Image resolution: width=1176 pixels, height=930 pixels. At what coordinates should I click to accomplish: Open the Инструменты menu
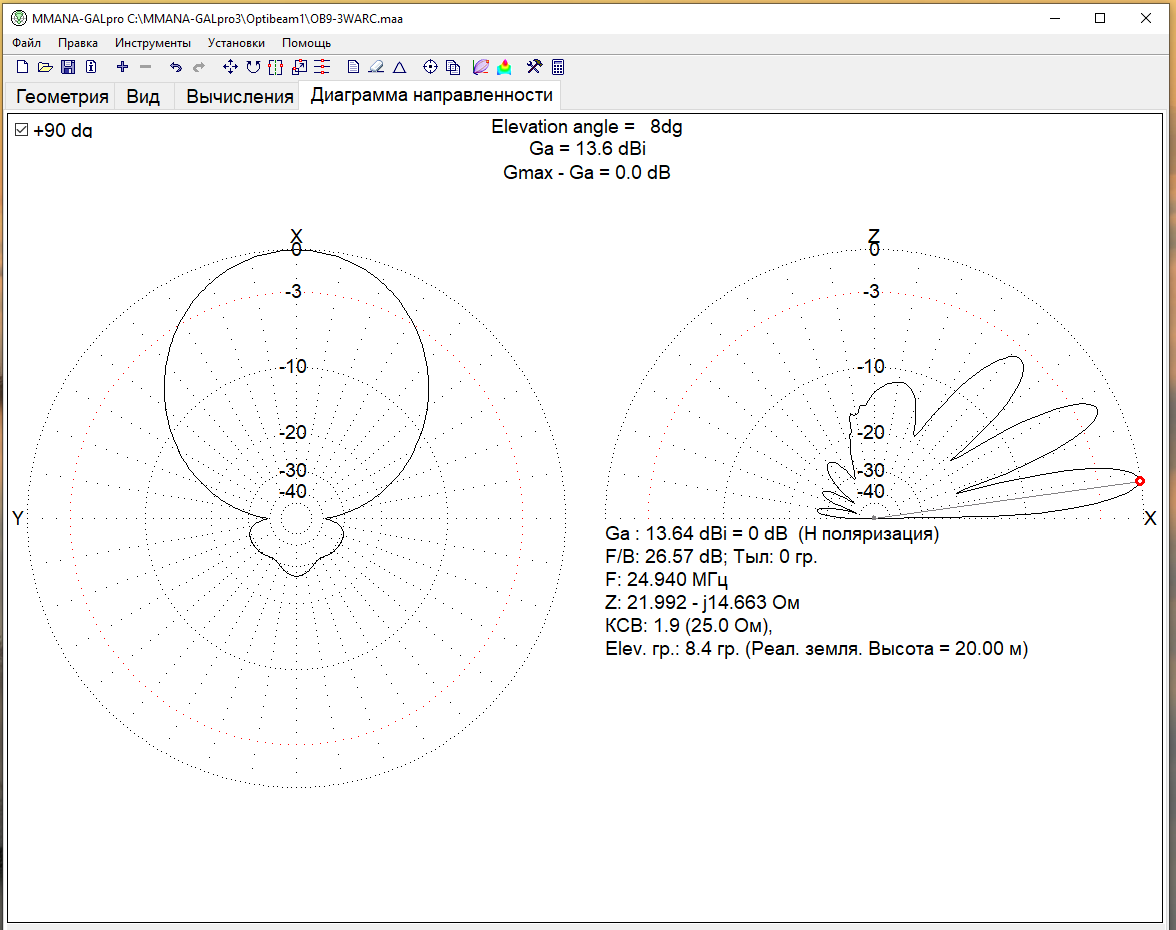tap(152, 43)
